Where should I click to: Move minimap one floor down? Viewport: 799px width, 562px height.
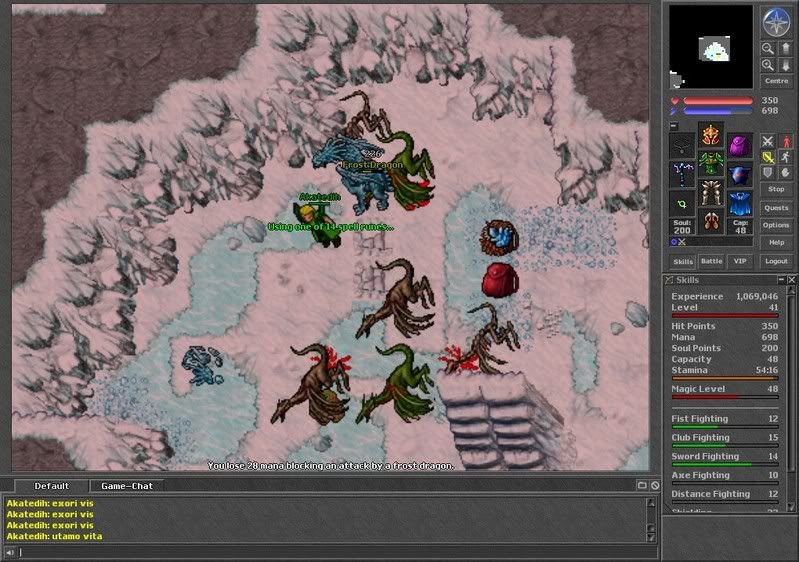tap(785, 65)
